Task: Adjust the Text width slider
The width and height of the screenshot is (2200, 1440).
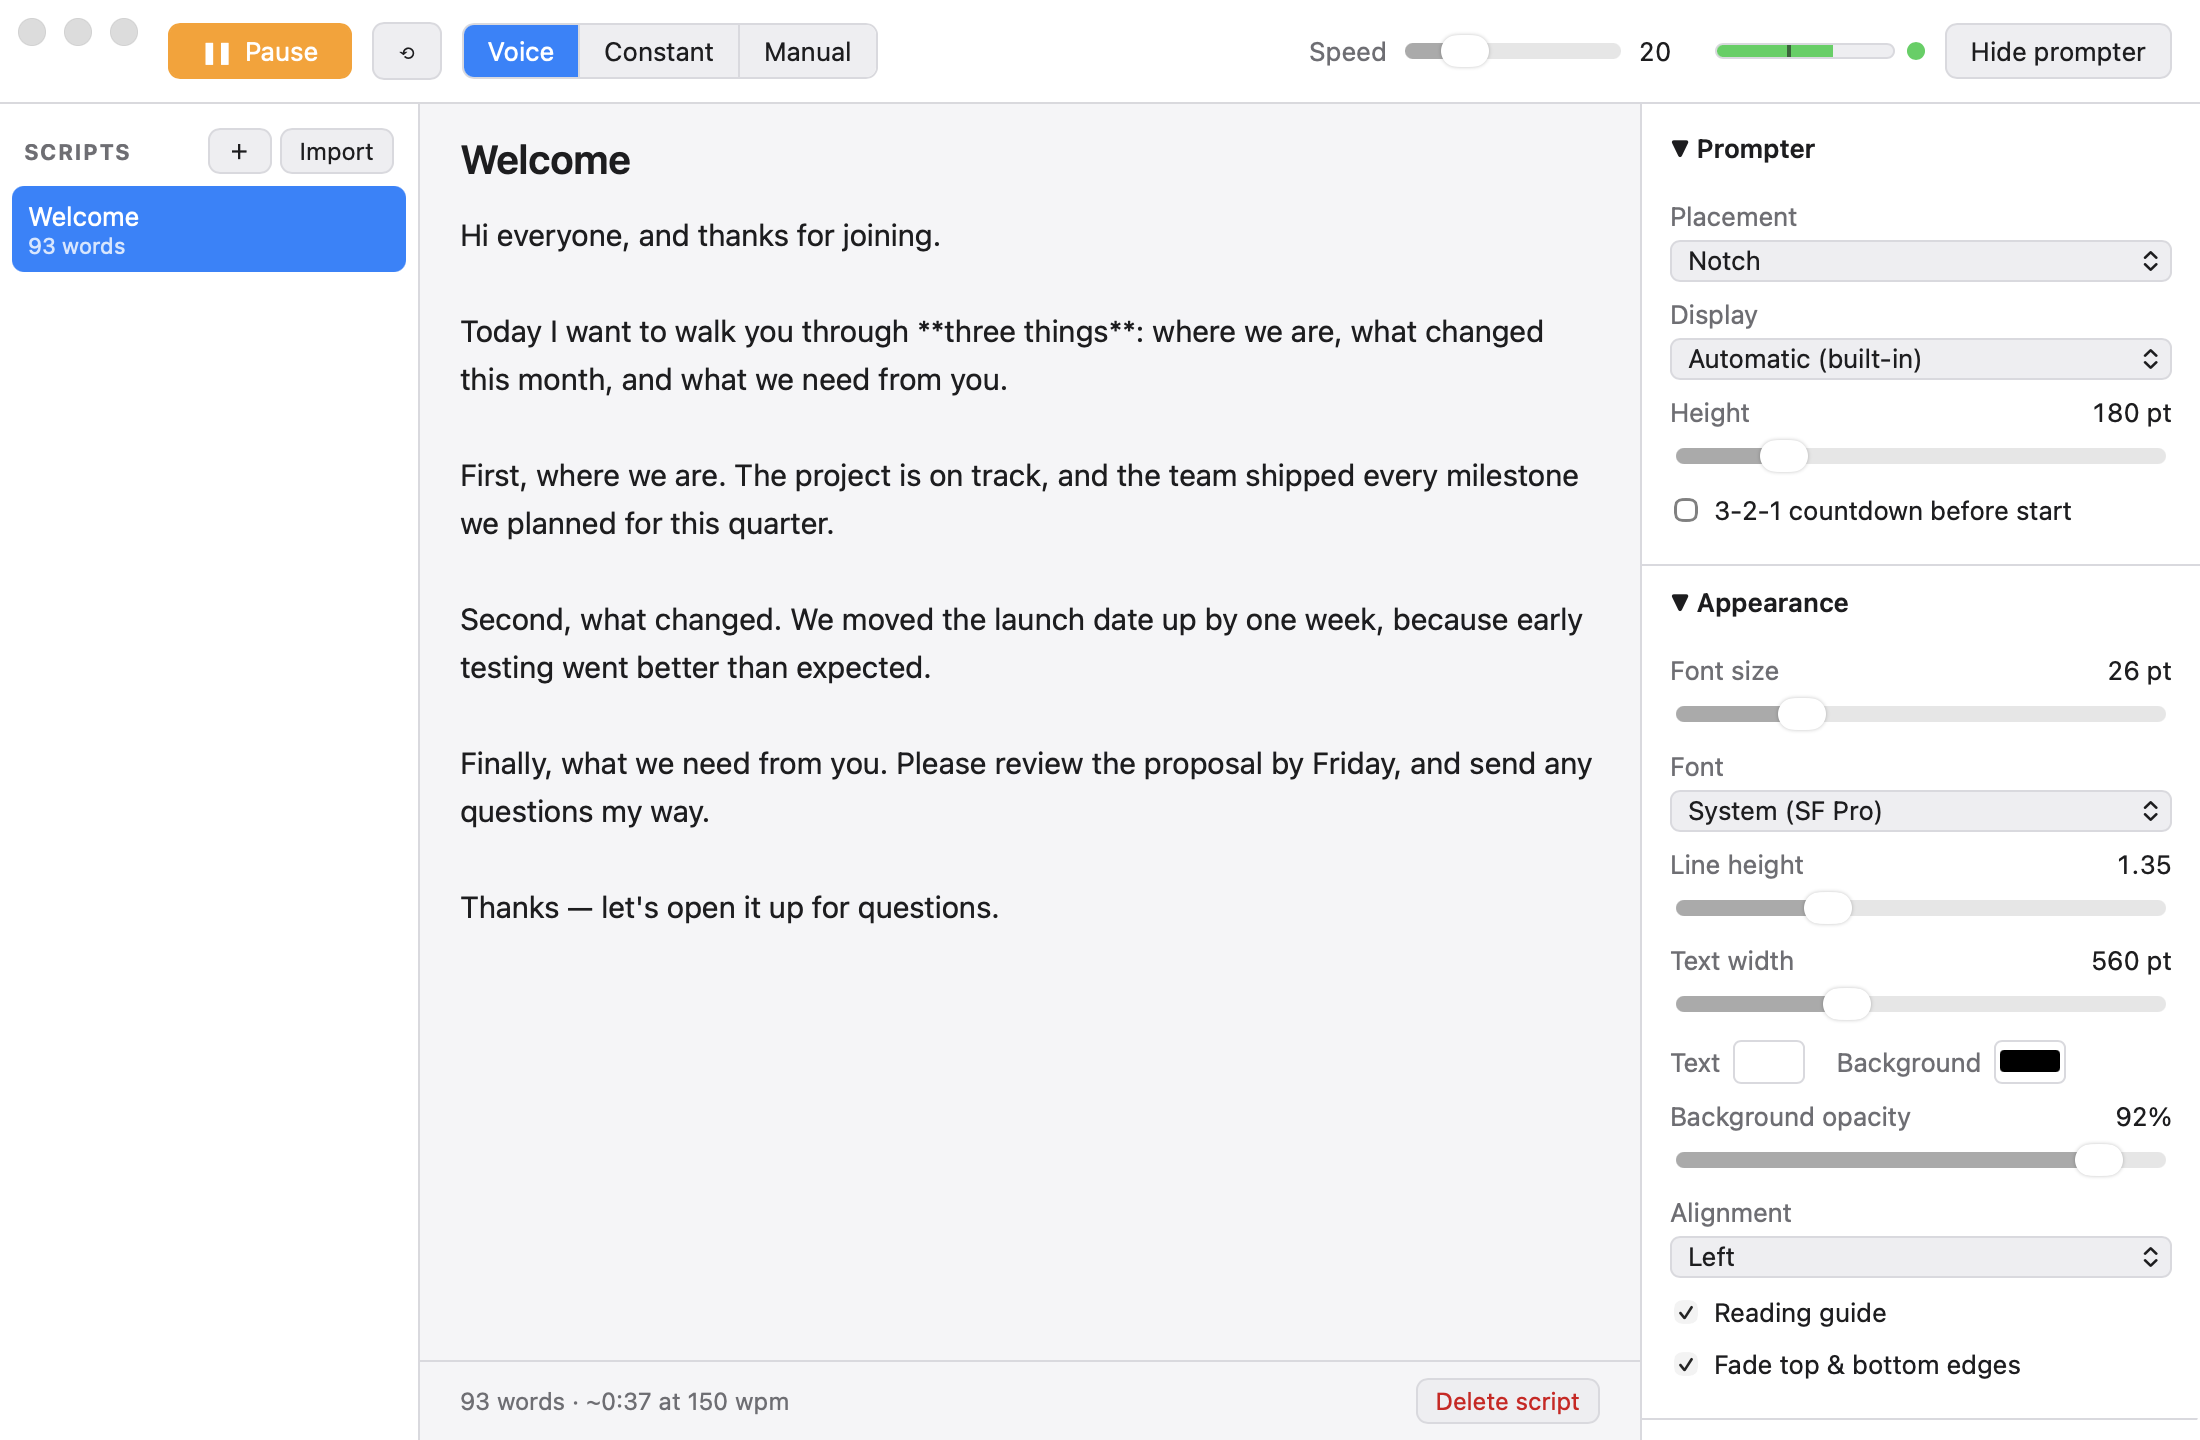Action: 1920,1004
